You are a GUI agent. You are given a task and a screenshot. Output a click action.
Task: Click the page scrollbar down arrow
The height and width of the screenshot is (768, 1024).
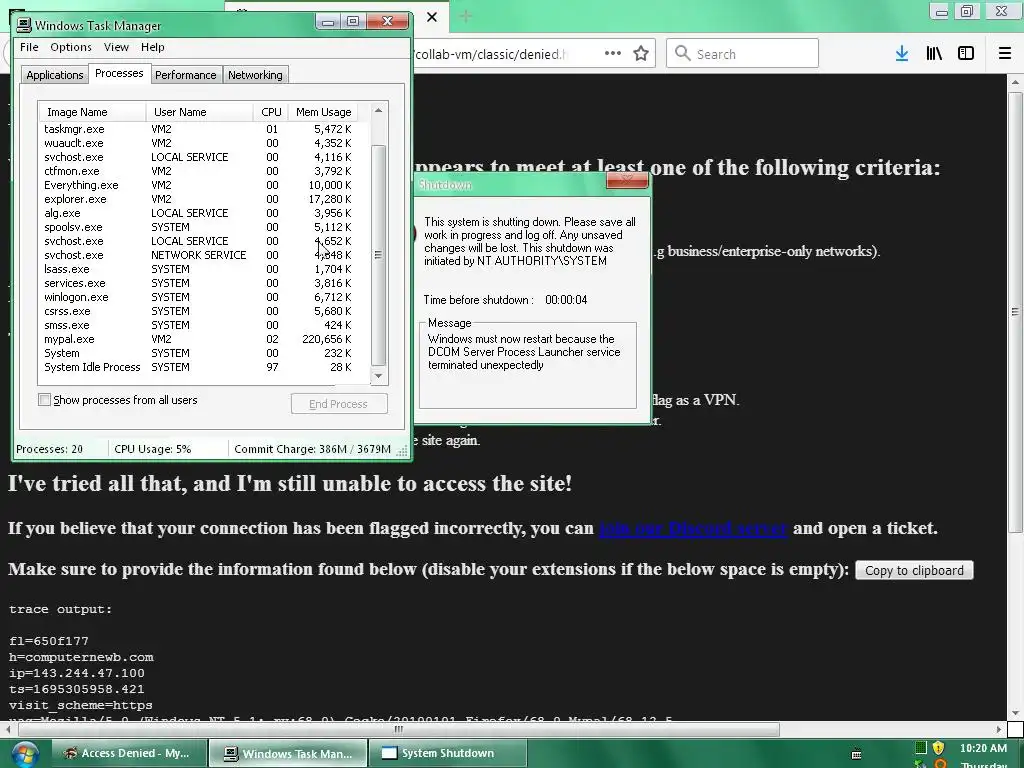(1015, 712)
